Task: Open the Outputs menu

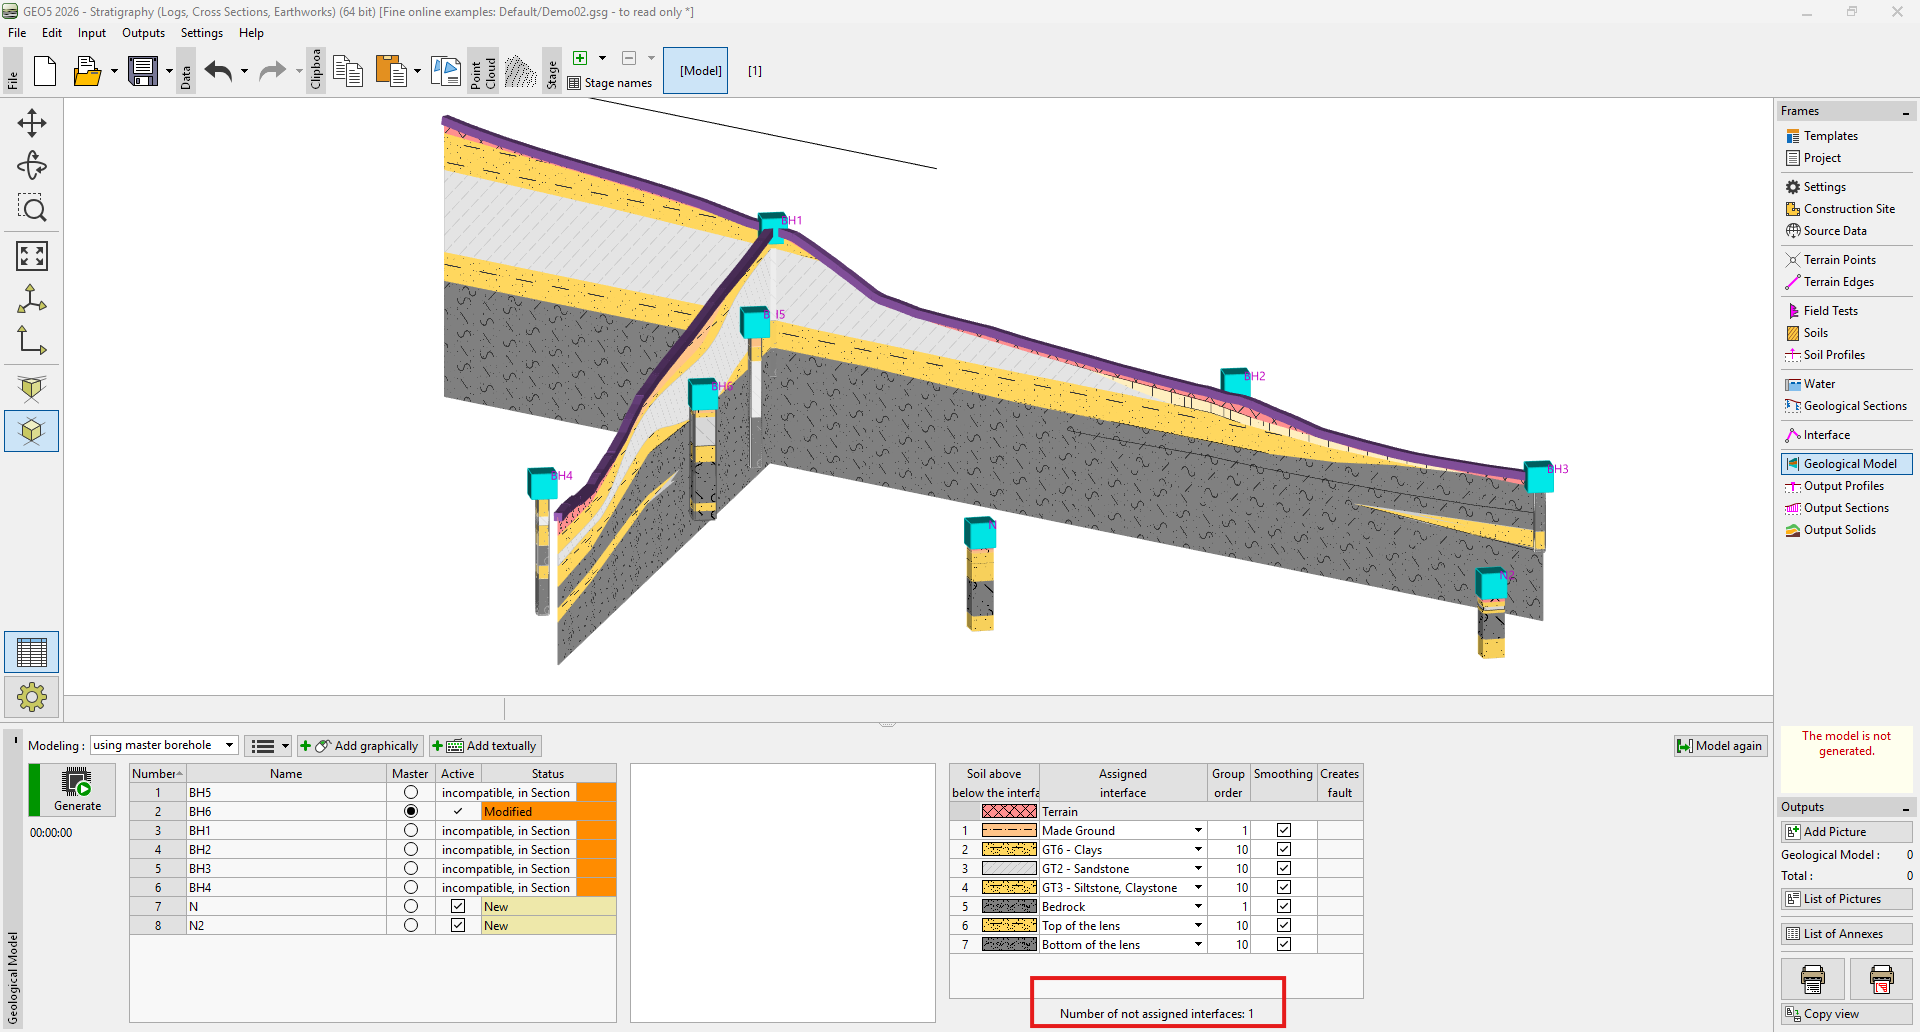Action: 143,33
